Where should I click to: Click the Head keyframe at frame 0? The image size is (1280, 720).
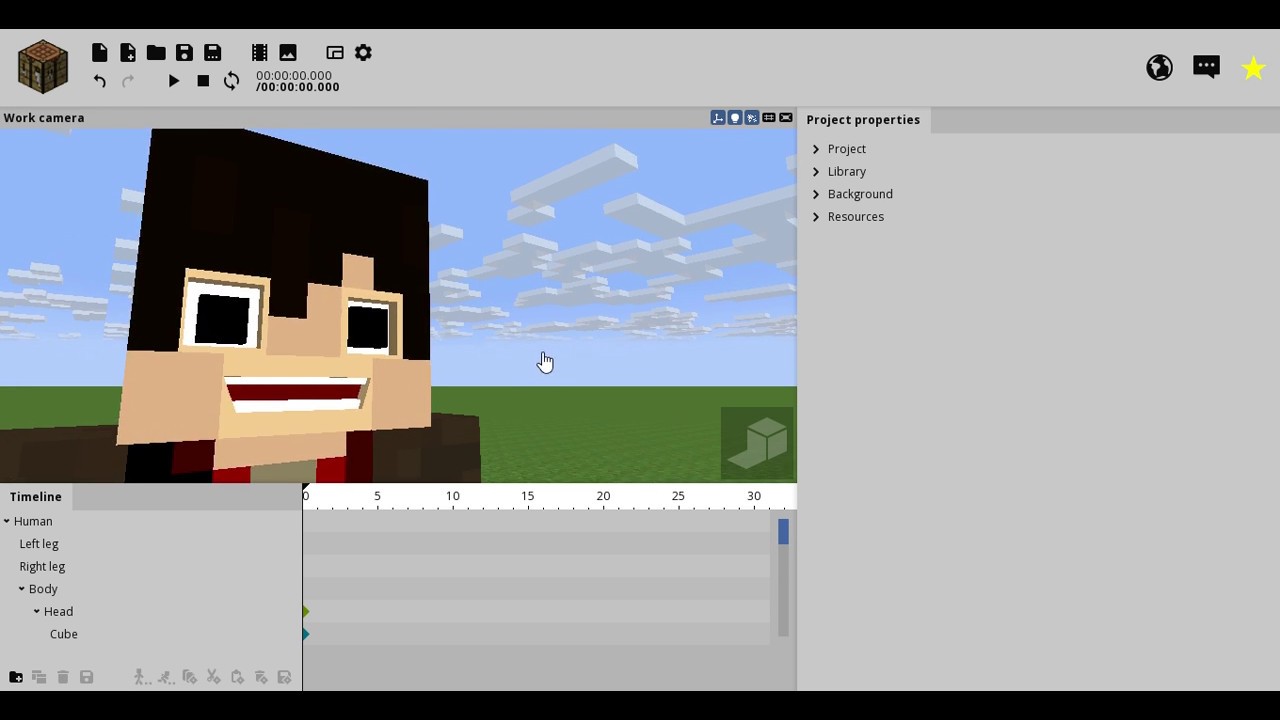pyautogui.click(x=305, y=611)
